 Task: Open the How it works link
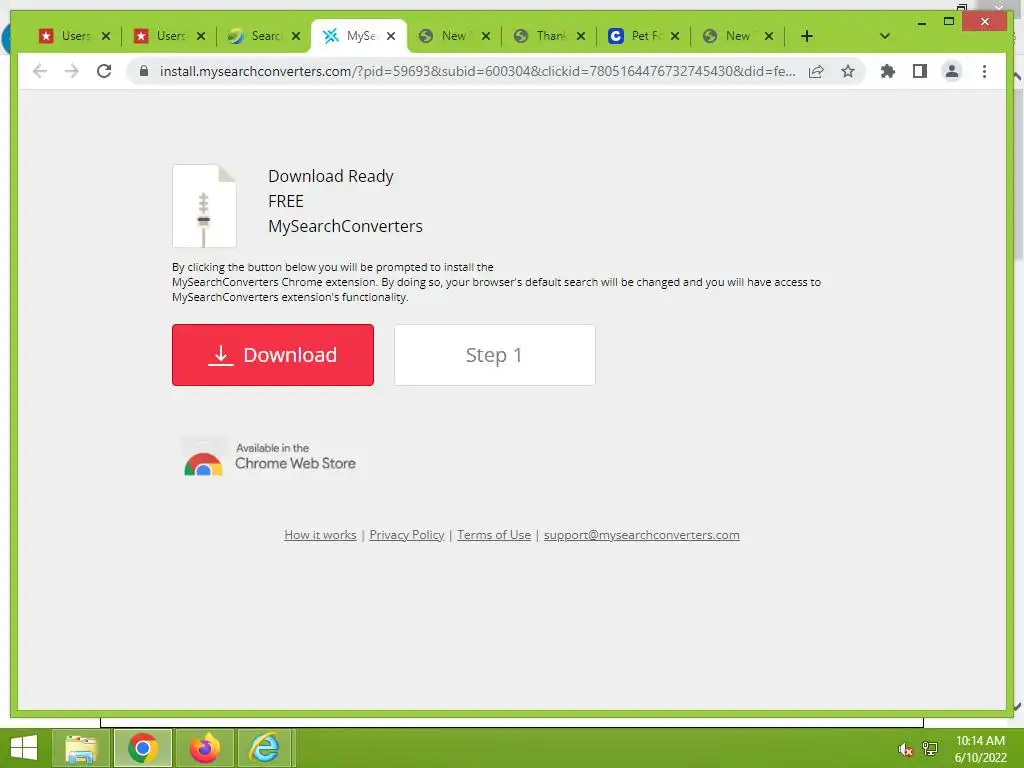320,535
